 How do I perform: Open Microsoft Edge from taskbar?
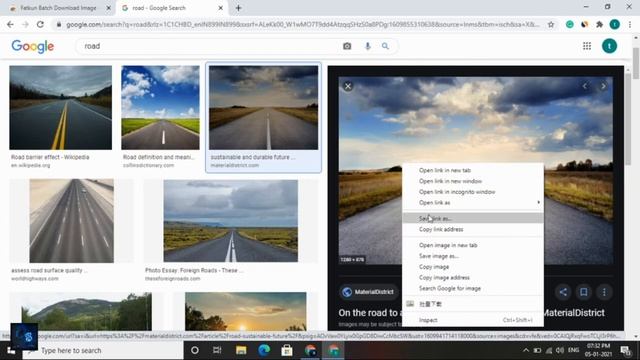pyautogui.click(x=264, y=350)
